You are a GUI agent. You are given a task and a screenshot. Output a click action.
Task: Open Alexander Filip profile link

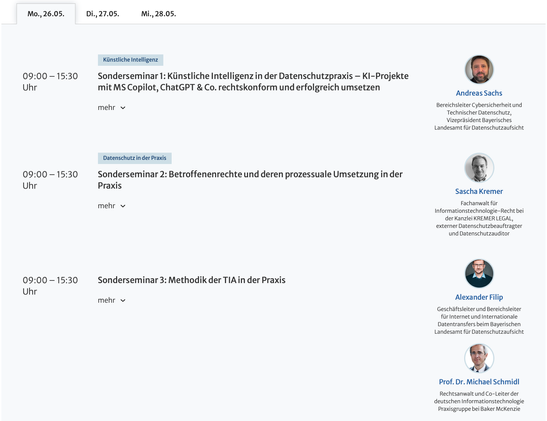point(479,297)
